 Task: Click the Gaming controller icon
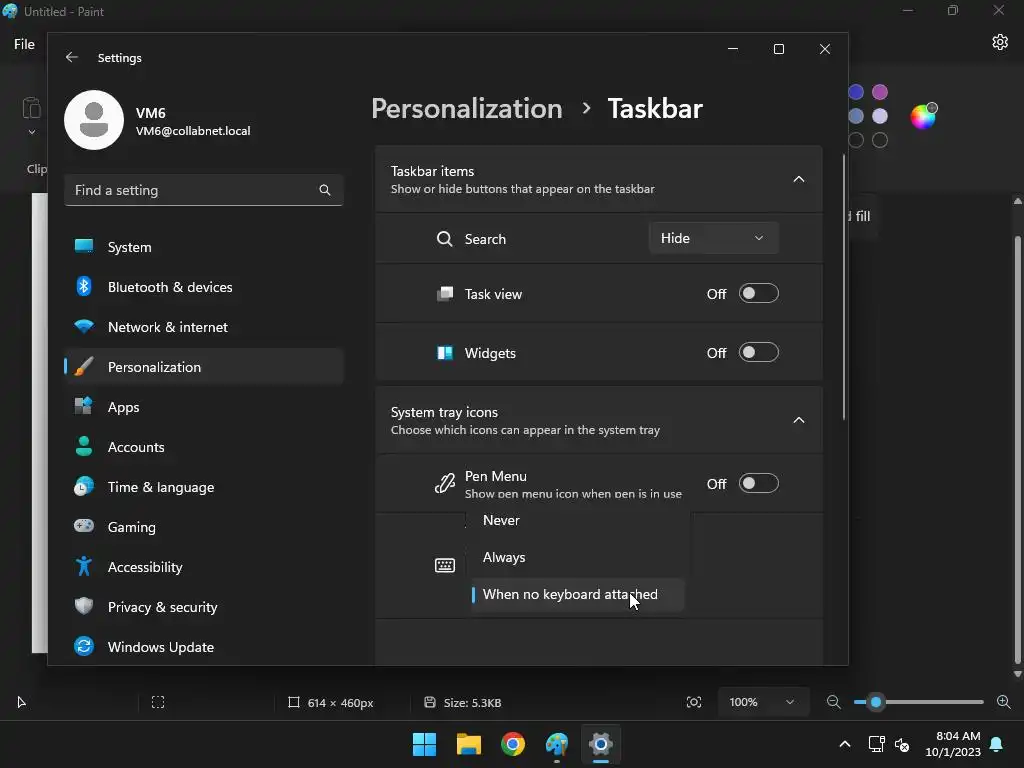point(84,526)
